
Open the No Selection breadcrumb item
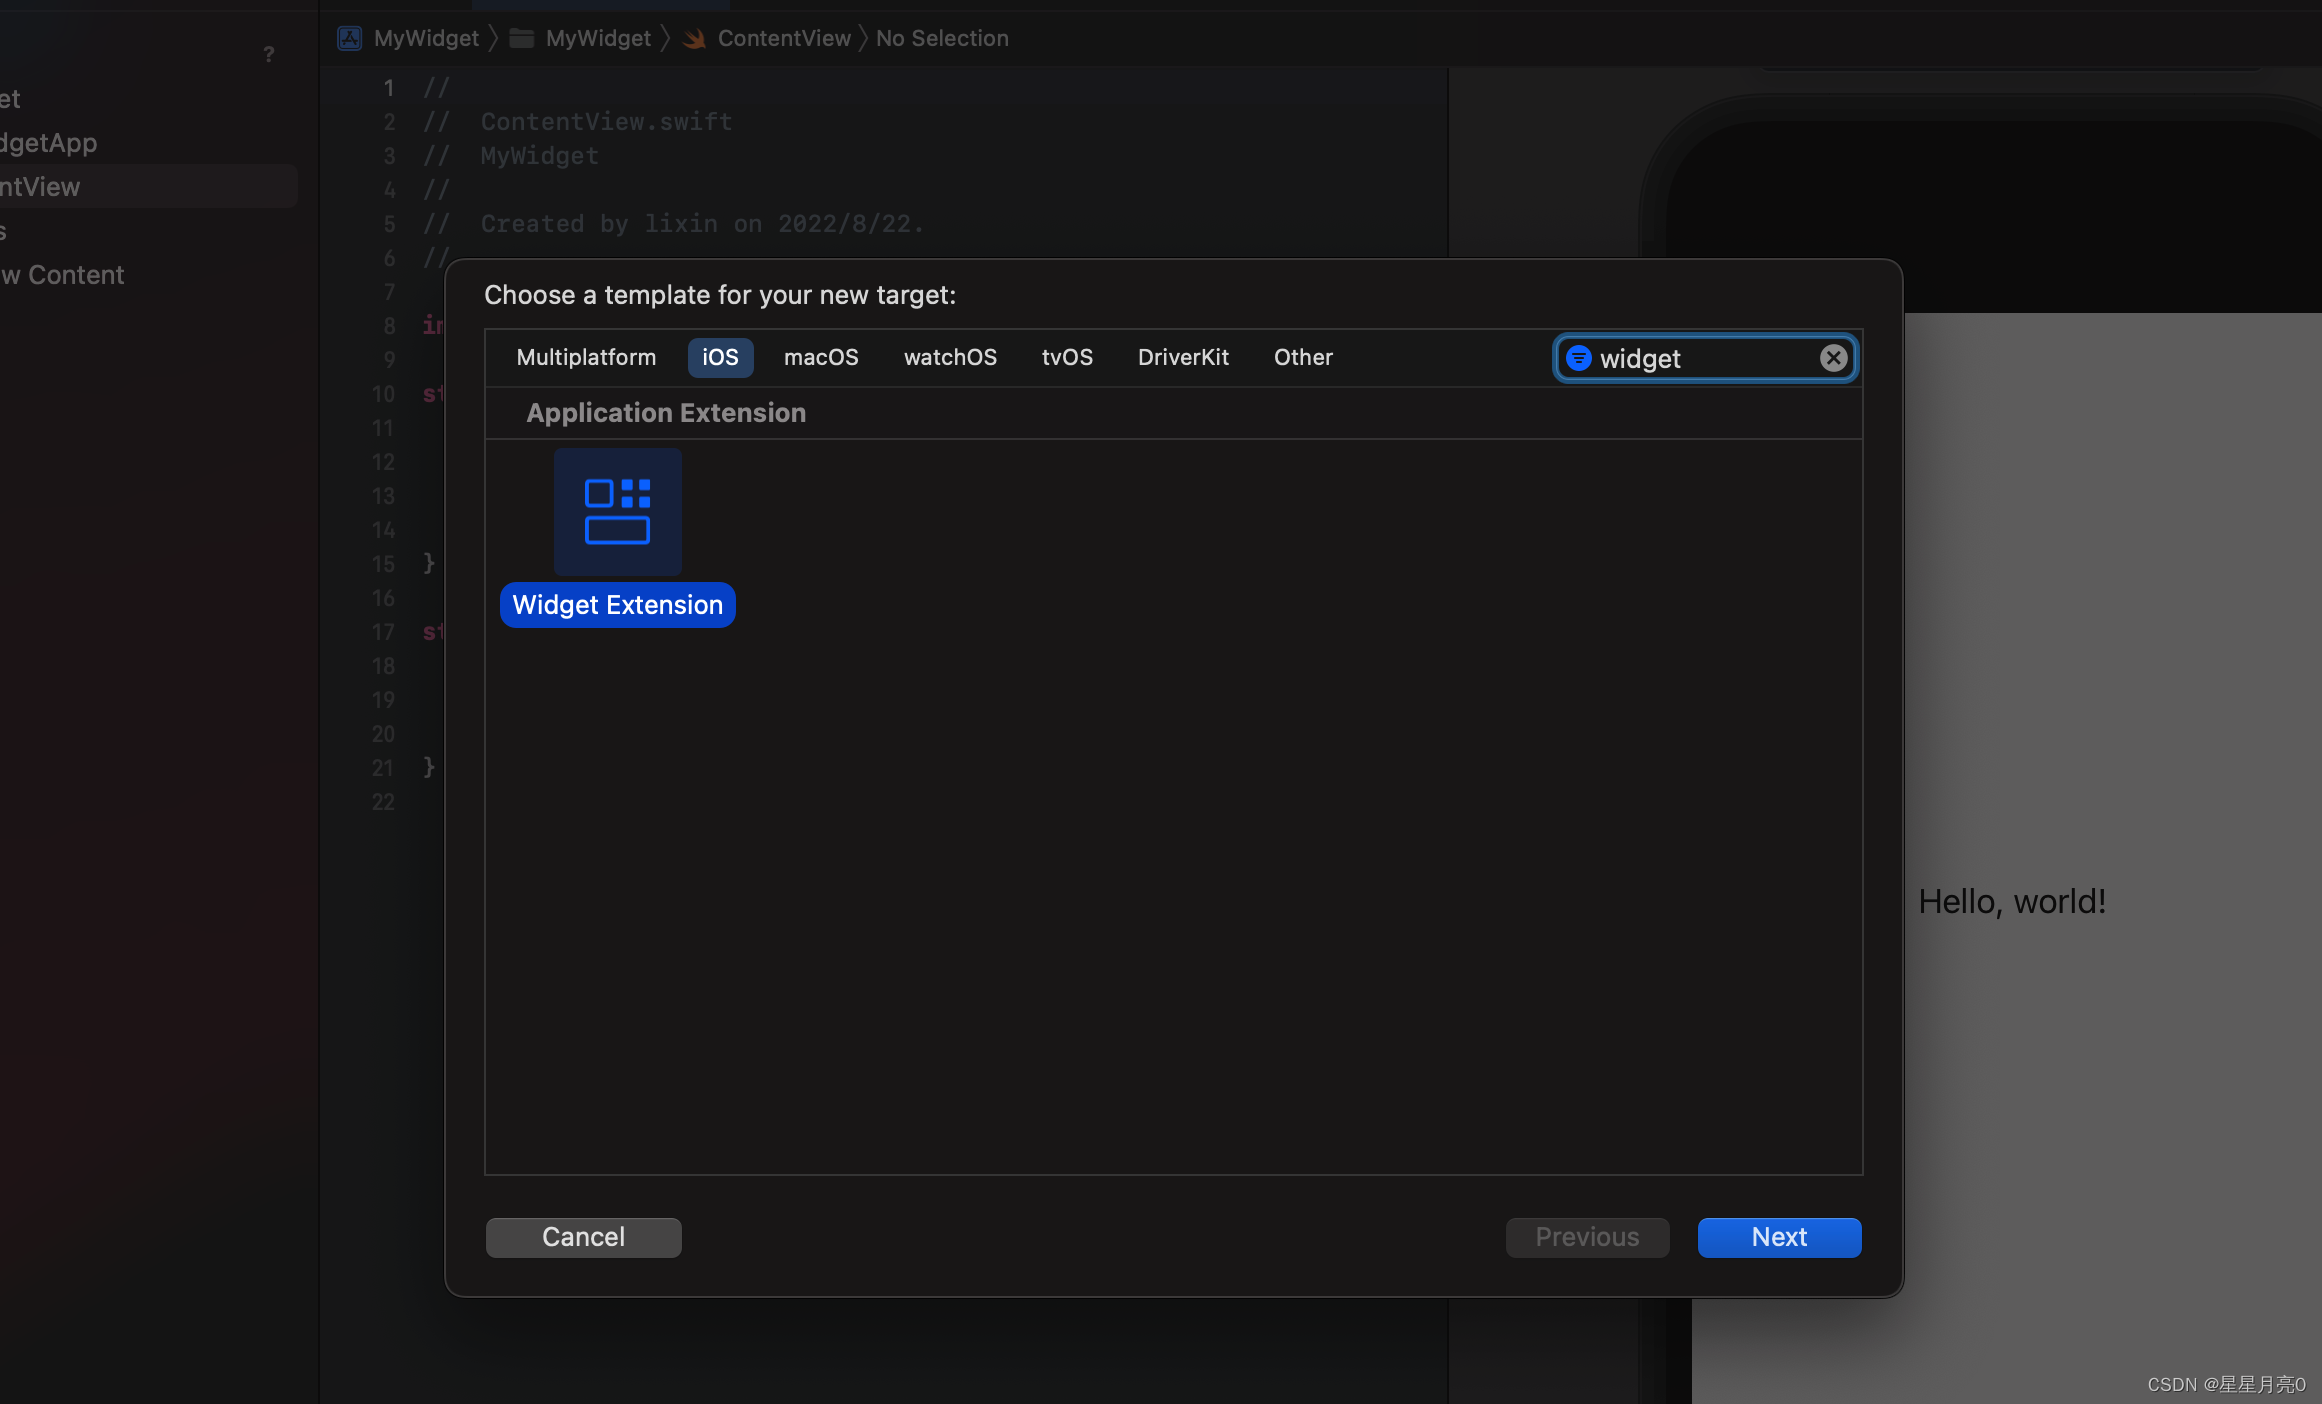(942, 38)
